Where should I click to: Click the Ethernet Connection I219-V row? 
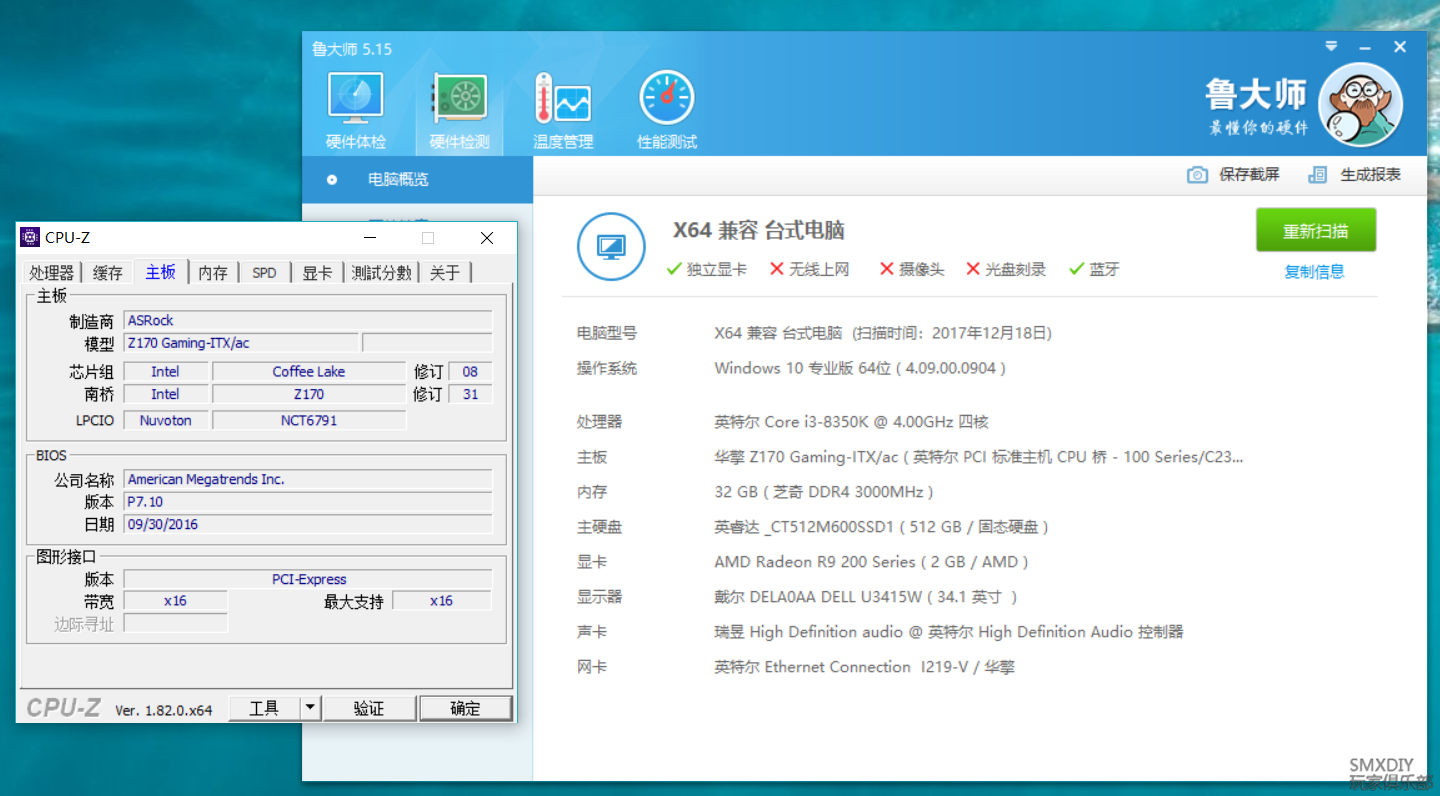(864, 667)
